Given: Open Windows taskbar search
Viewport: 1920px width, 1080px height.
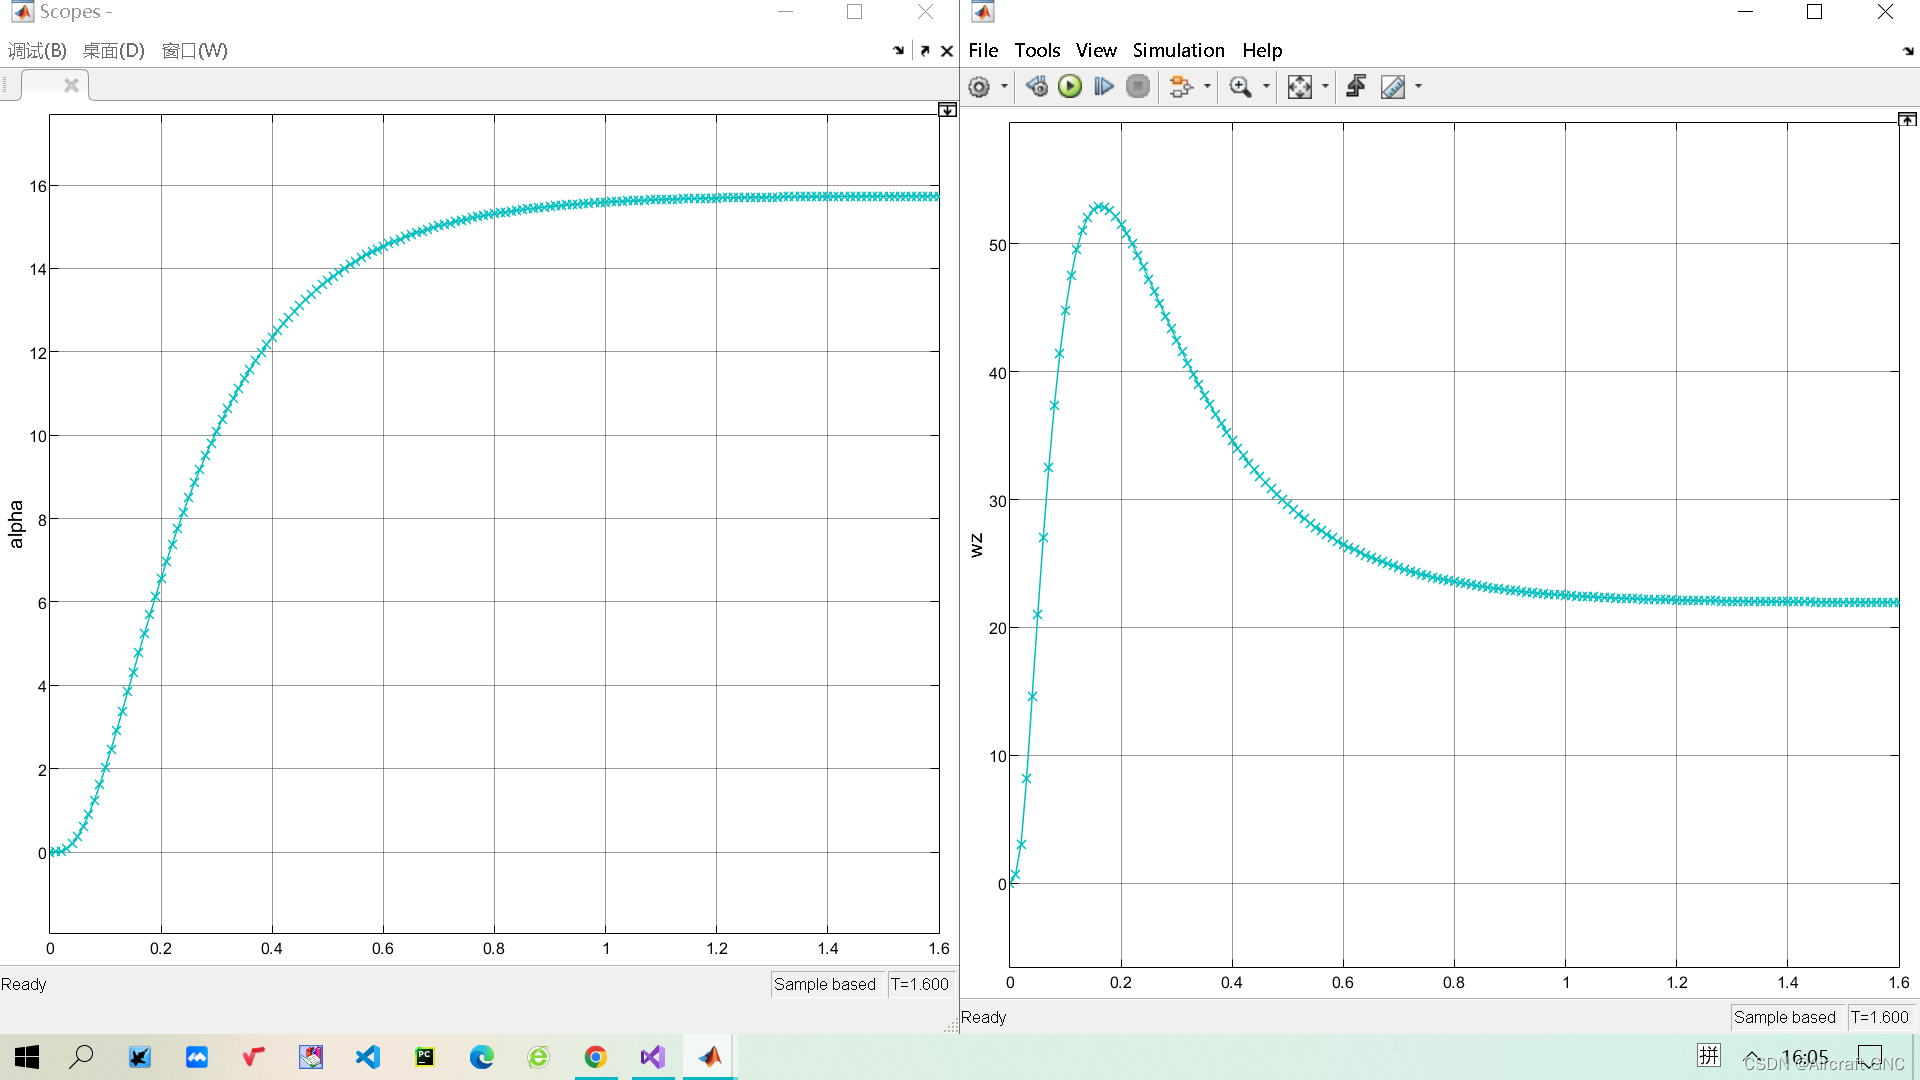Looking at the screenshot, I should click(x=81, y=1057).
